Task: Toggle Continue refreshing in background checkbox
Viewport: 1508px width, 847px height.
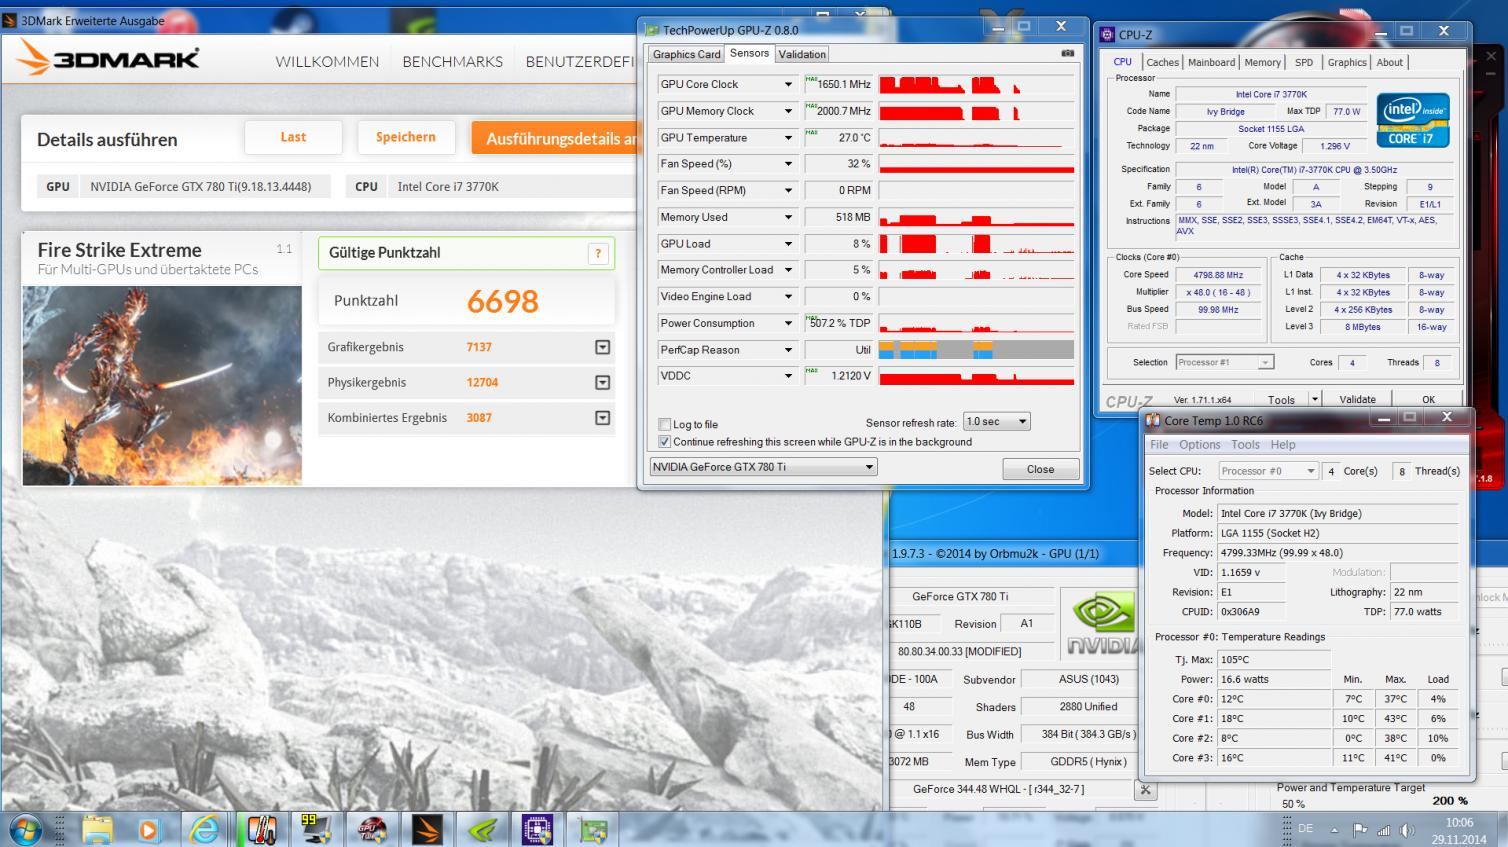Action: point(665,441)
